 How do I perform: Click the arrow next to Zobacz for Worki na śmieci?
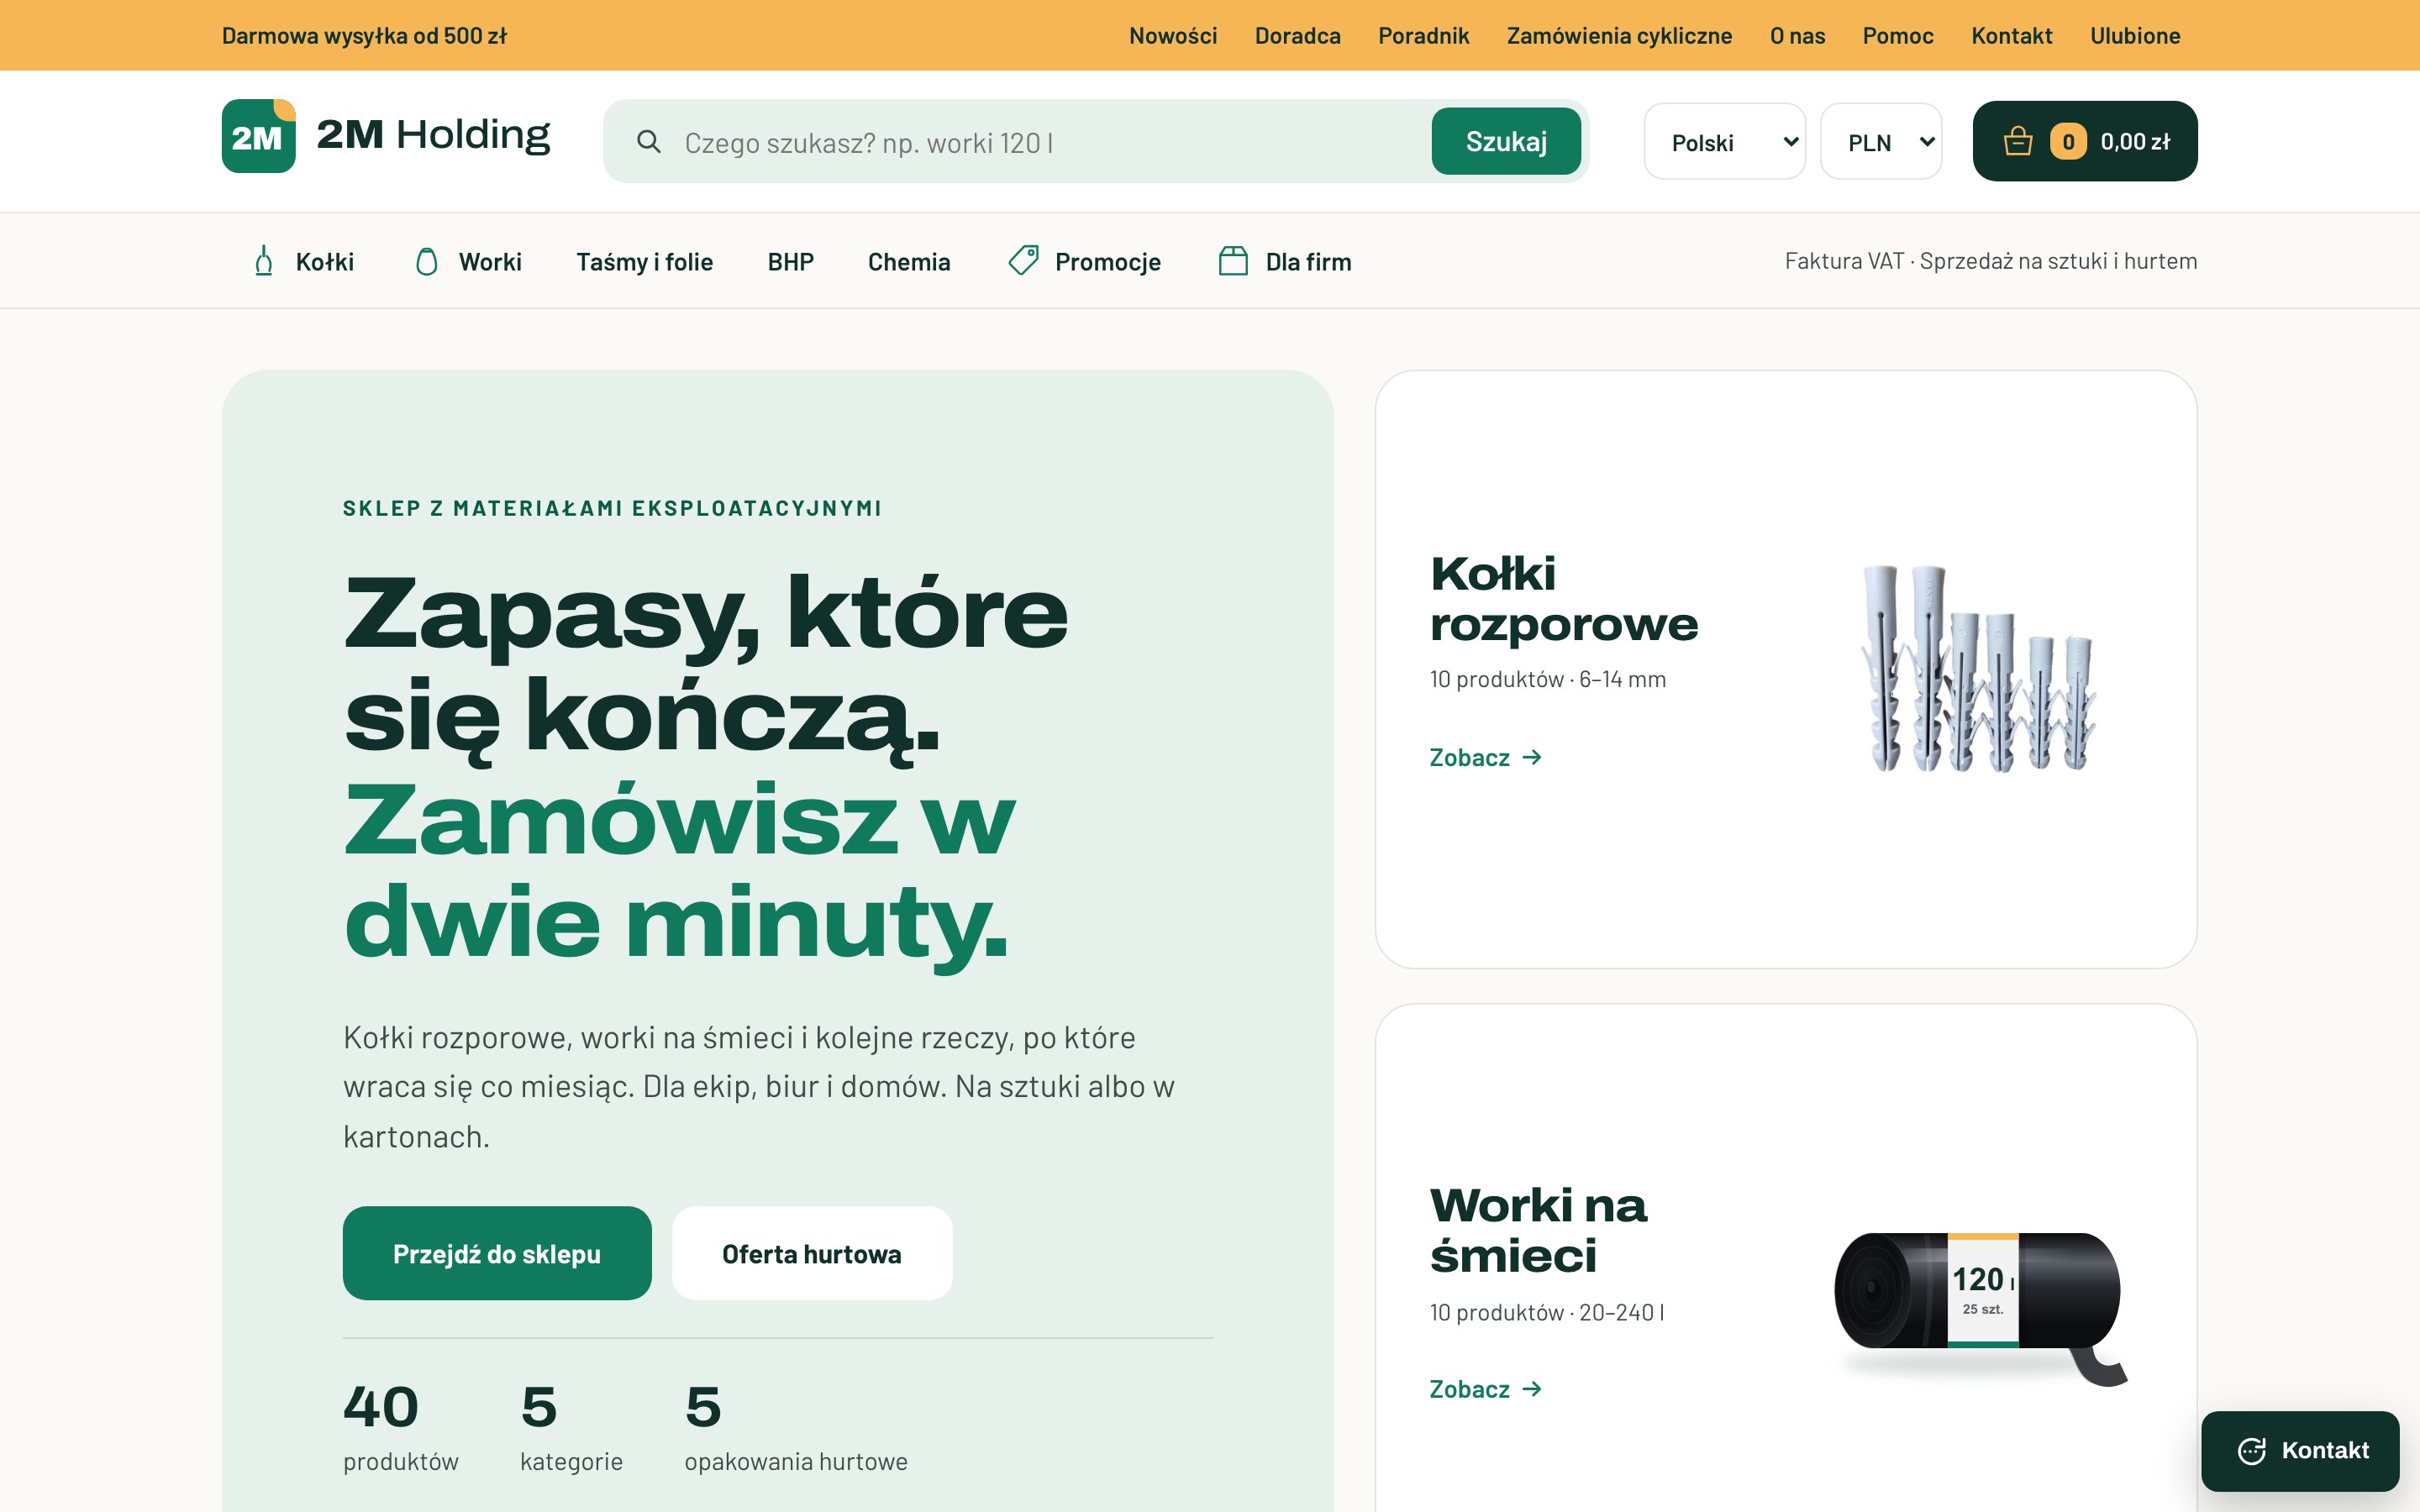click(x=1532, y=1389)
